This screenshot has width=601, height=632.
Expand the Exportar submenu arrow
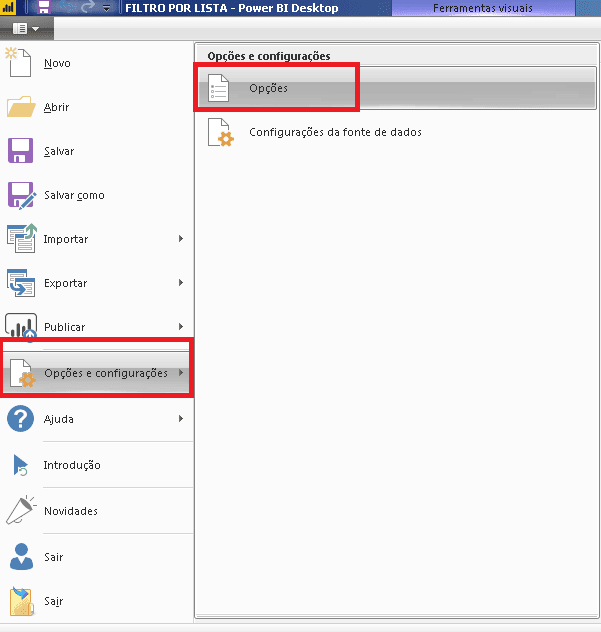[181, 283]
